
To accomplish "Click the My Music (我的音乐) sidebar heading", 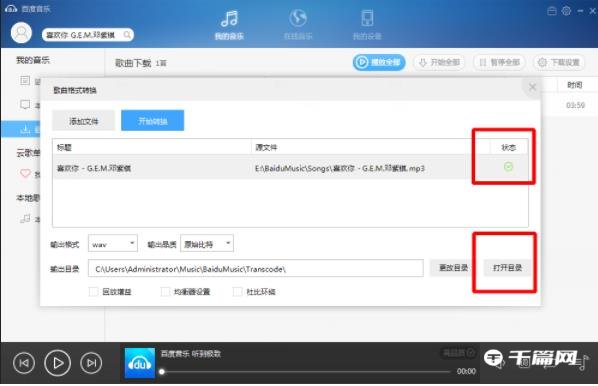I will click(33, 60).
